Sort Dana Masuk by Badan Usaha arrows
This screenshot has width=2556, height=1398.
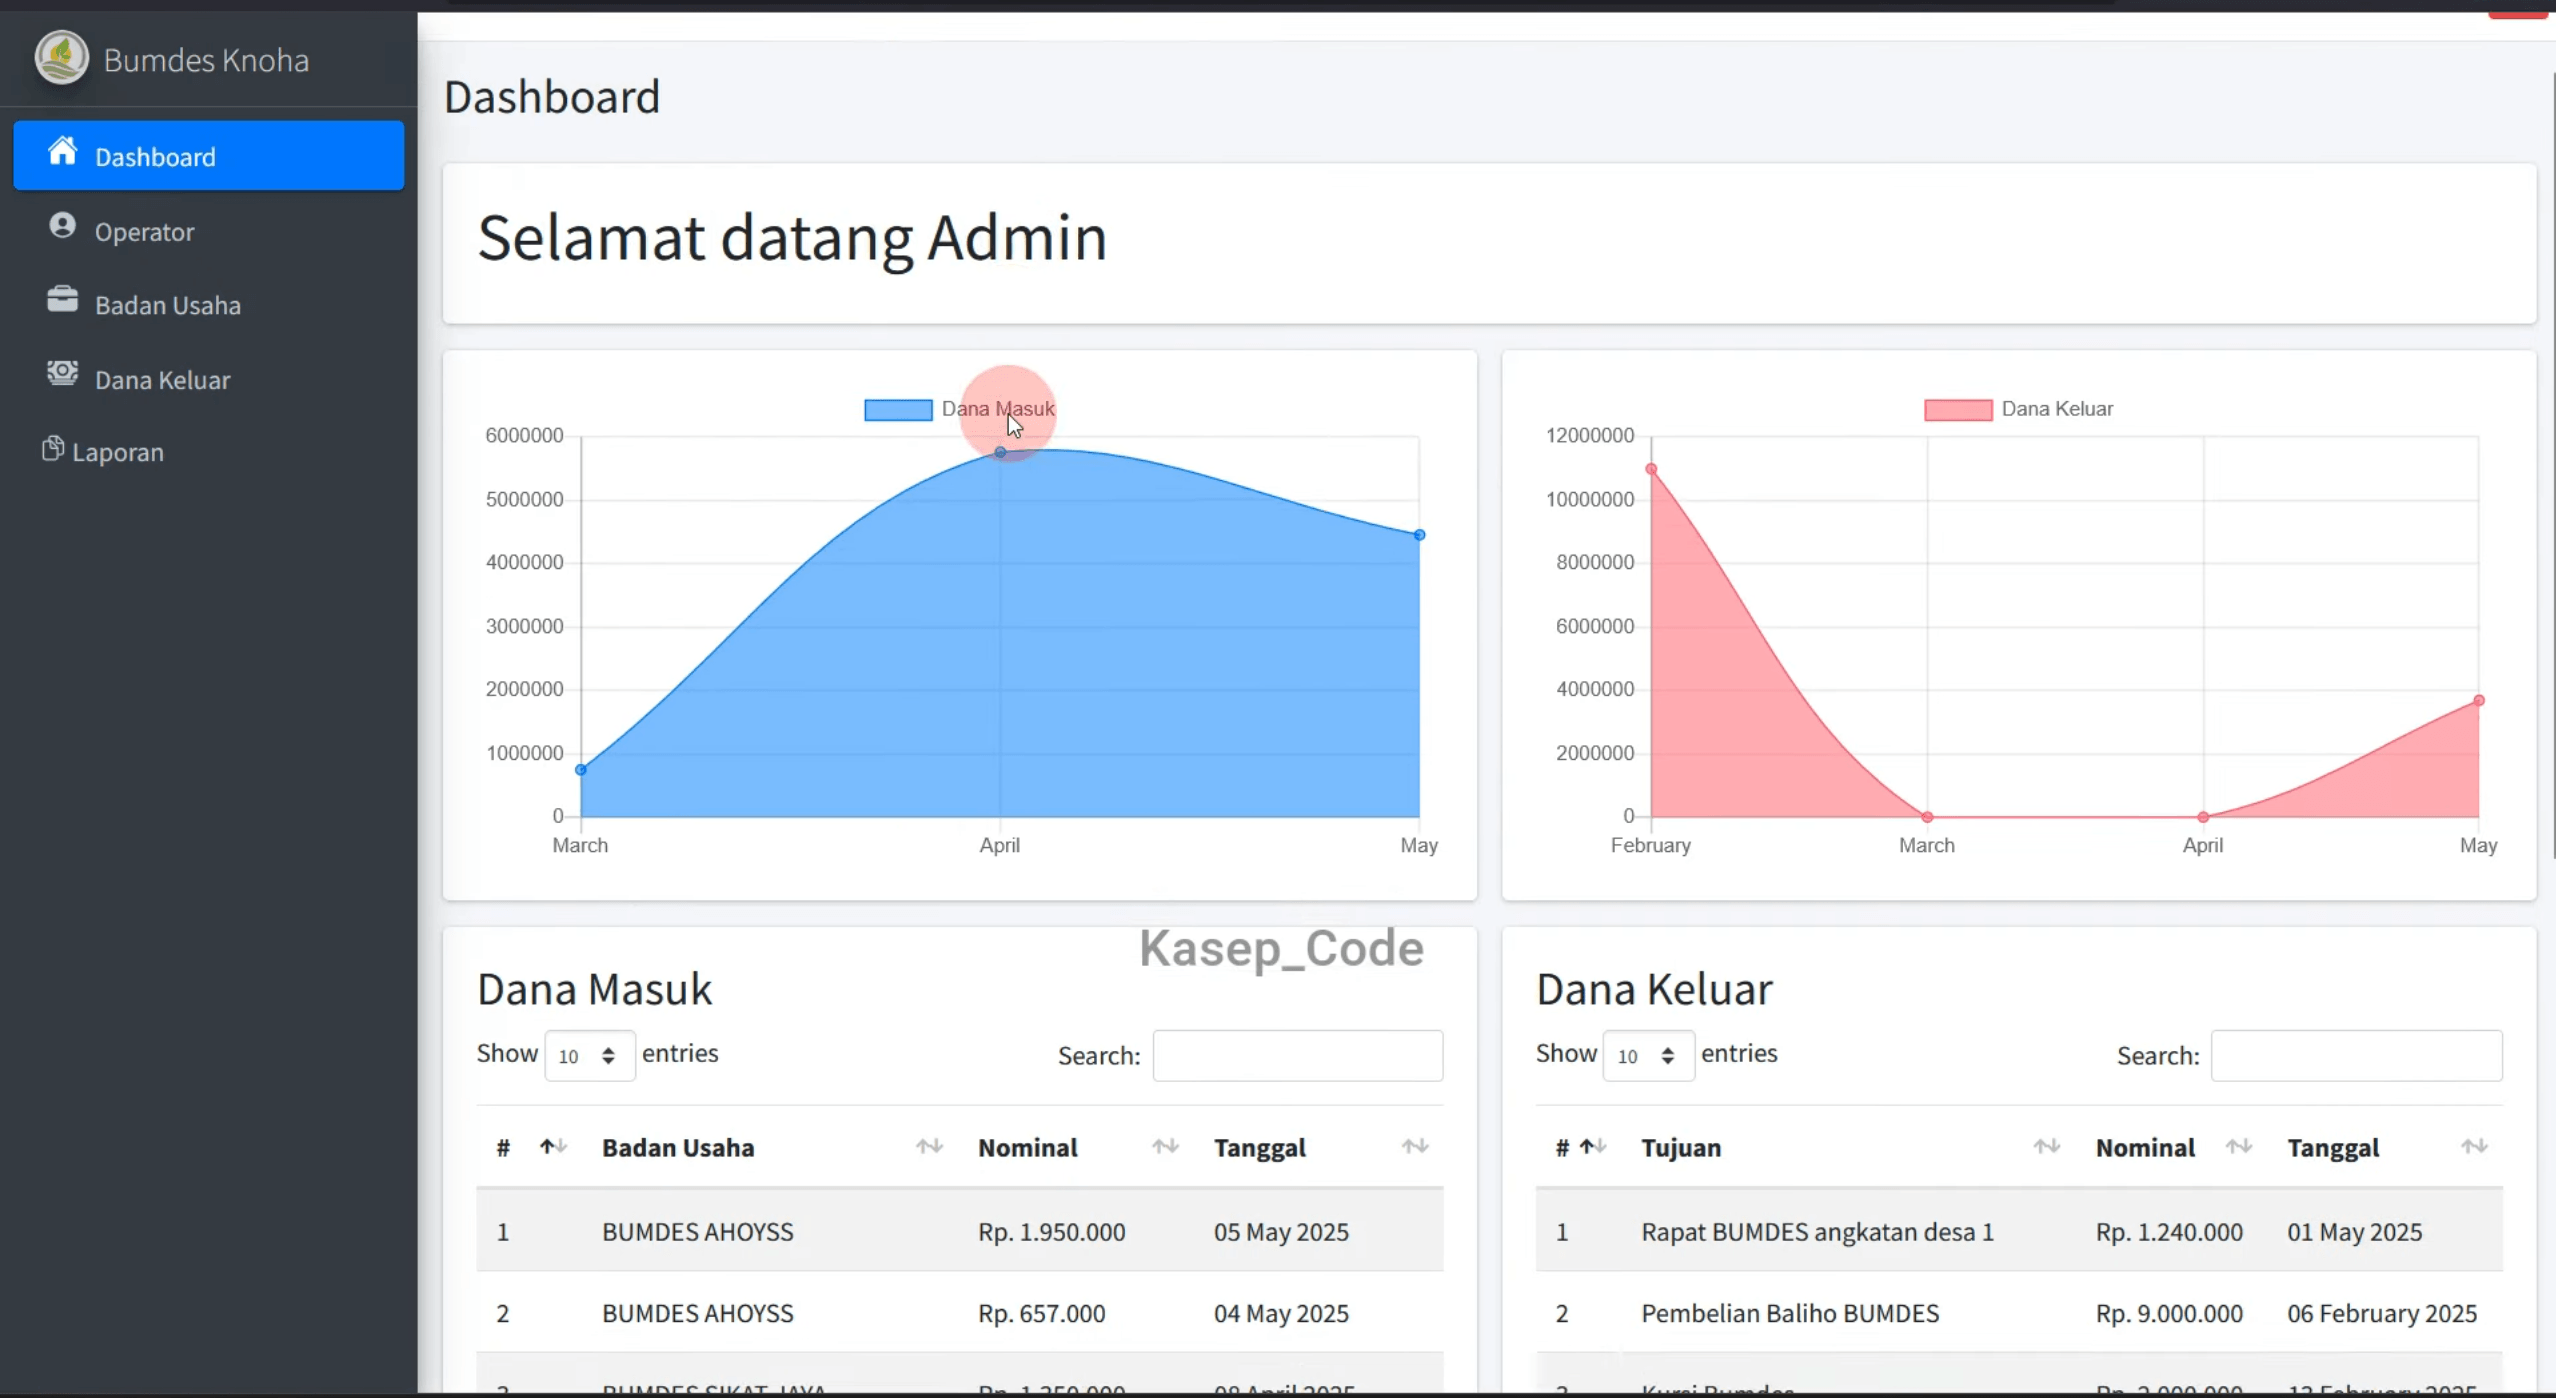coord(929,1147)
